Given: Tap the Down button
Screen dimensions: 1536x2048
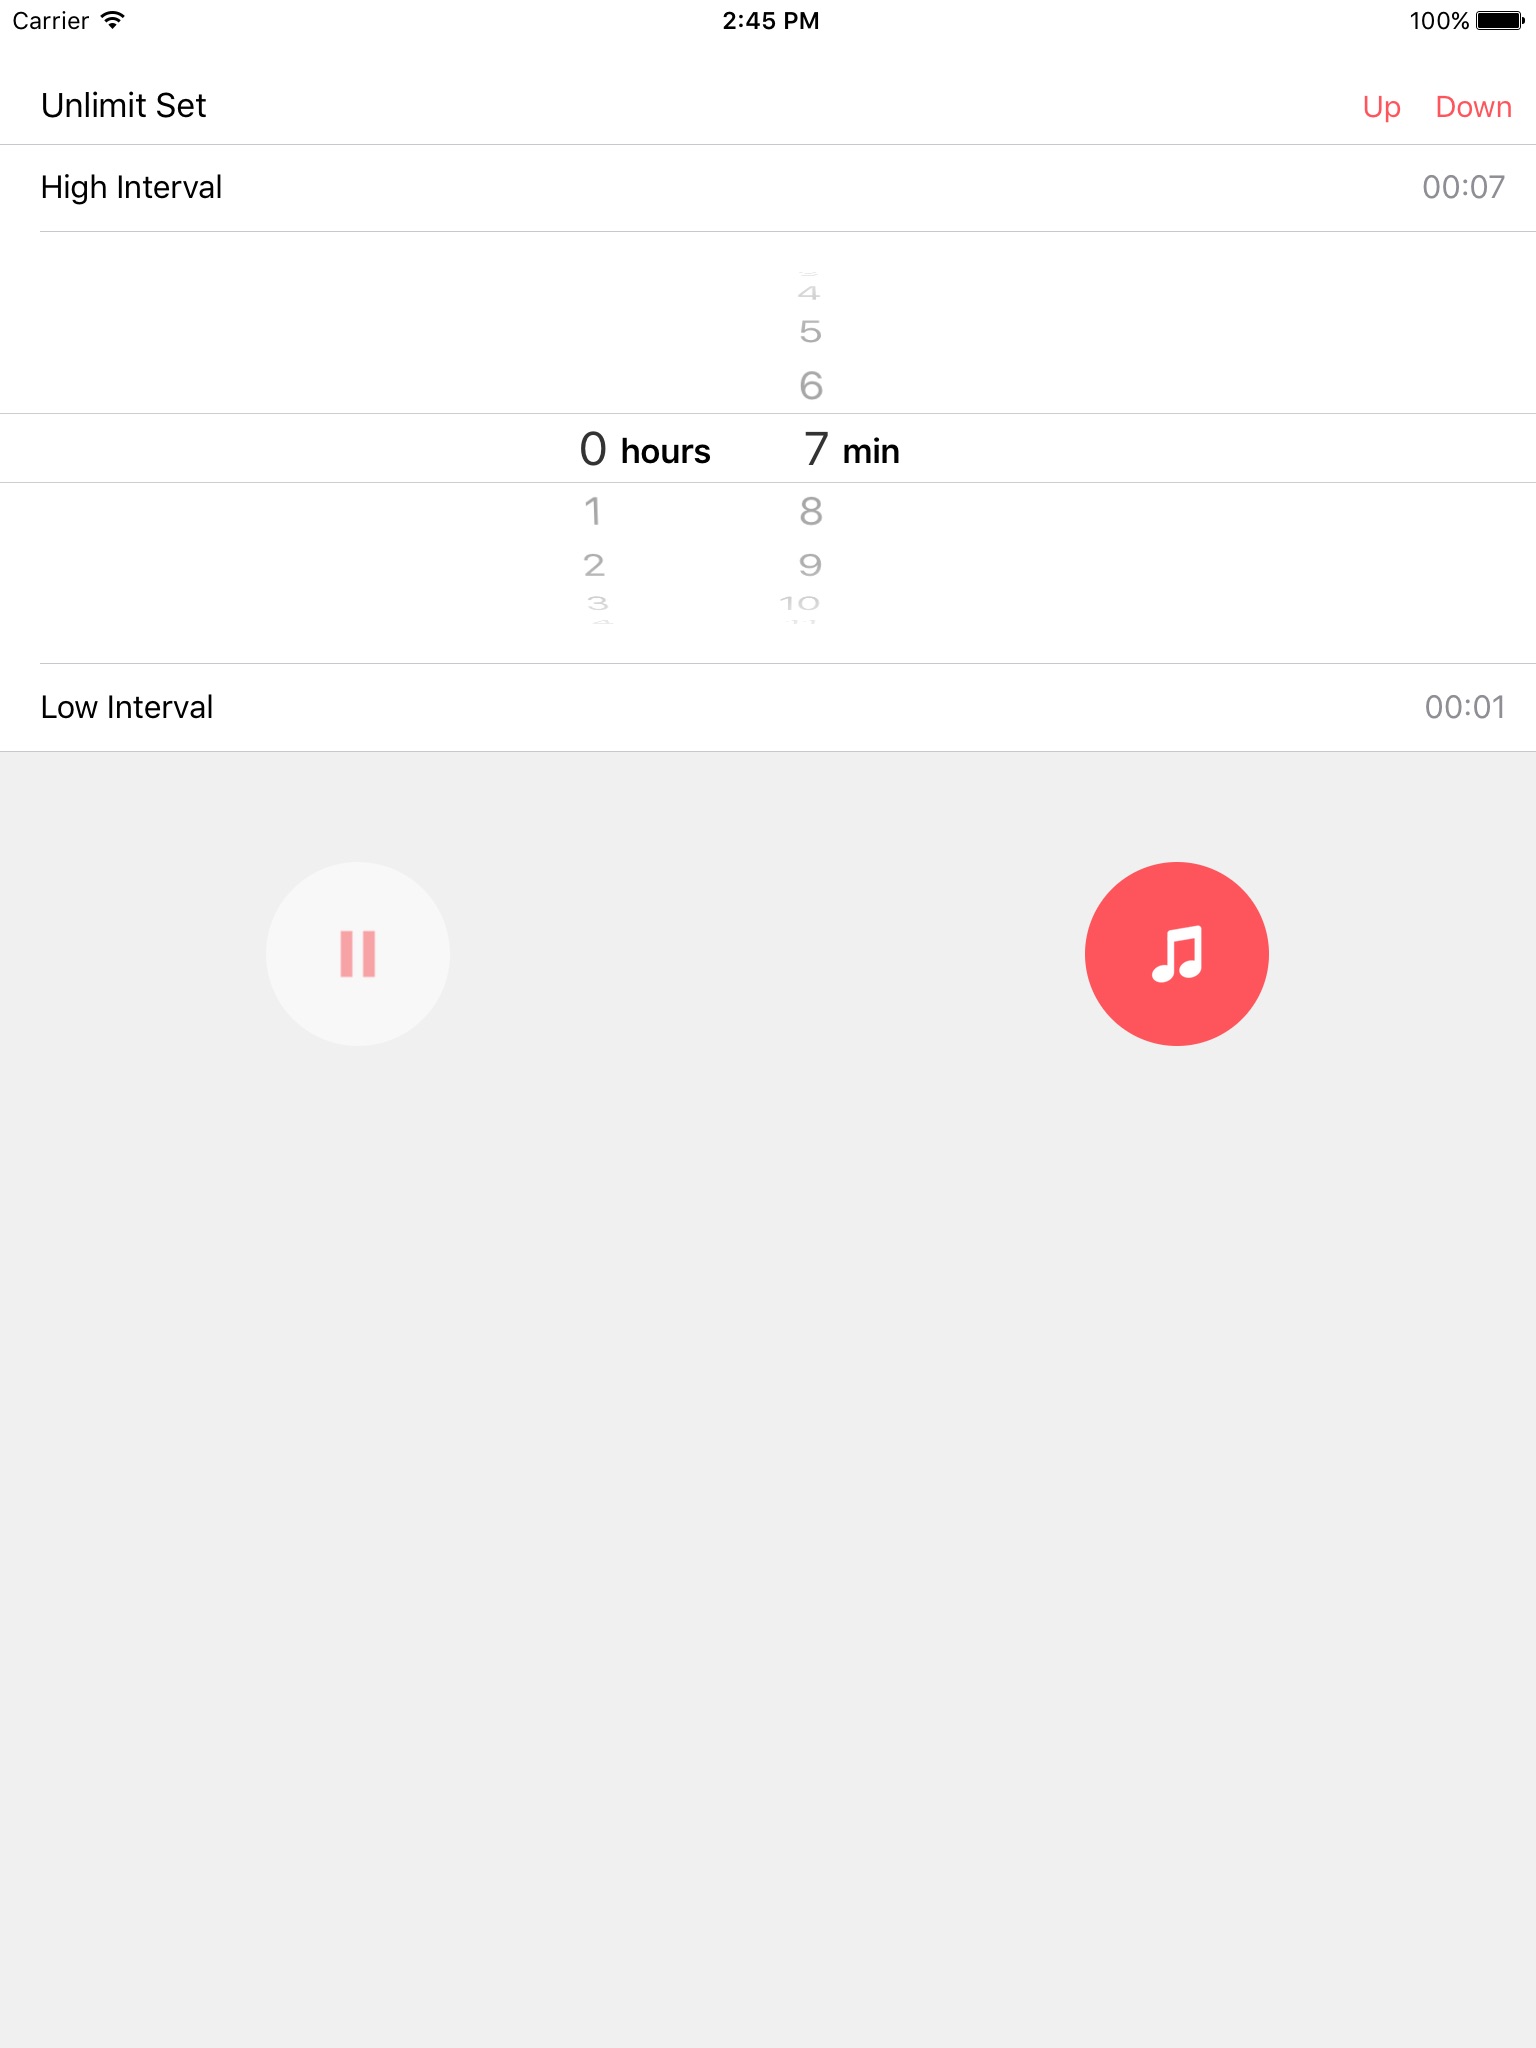Looking at the screenshot, I should pyautogui.click(x=1473, y=106).
